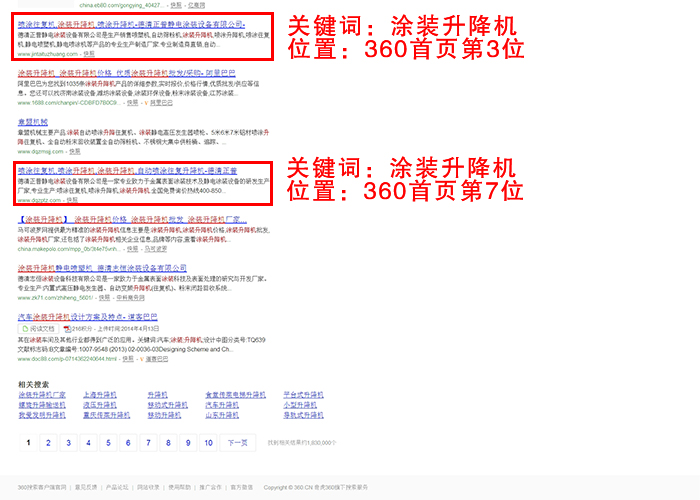Open footer link 推广合作
Screen dimensions: 700x500
210,488
